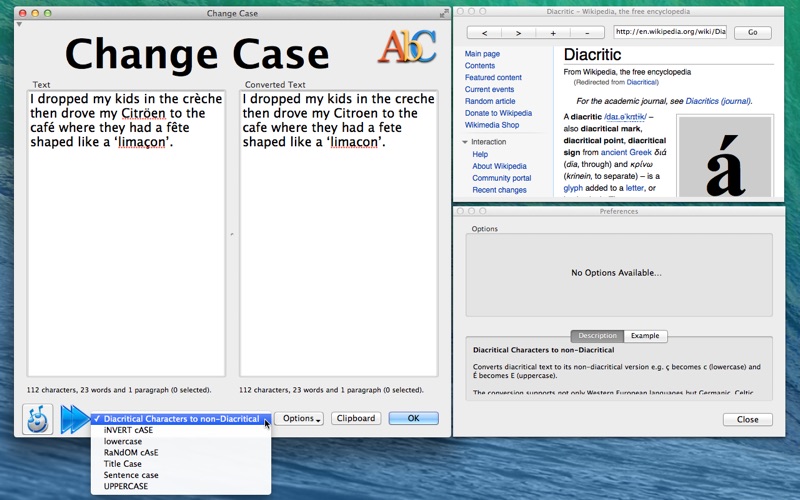Click inside the source Text area
The height and width of the screenshot is (500, 800).
tap(126, 234)
